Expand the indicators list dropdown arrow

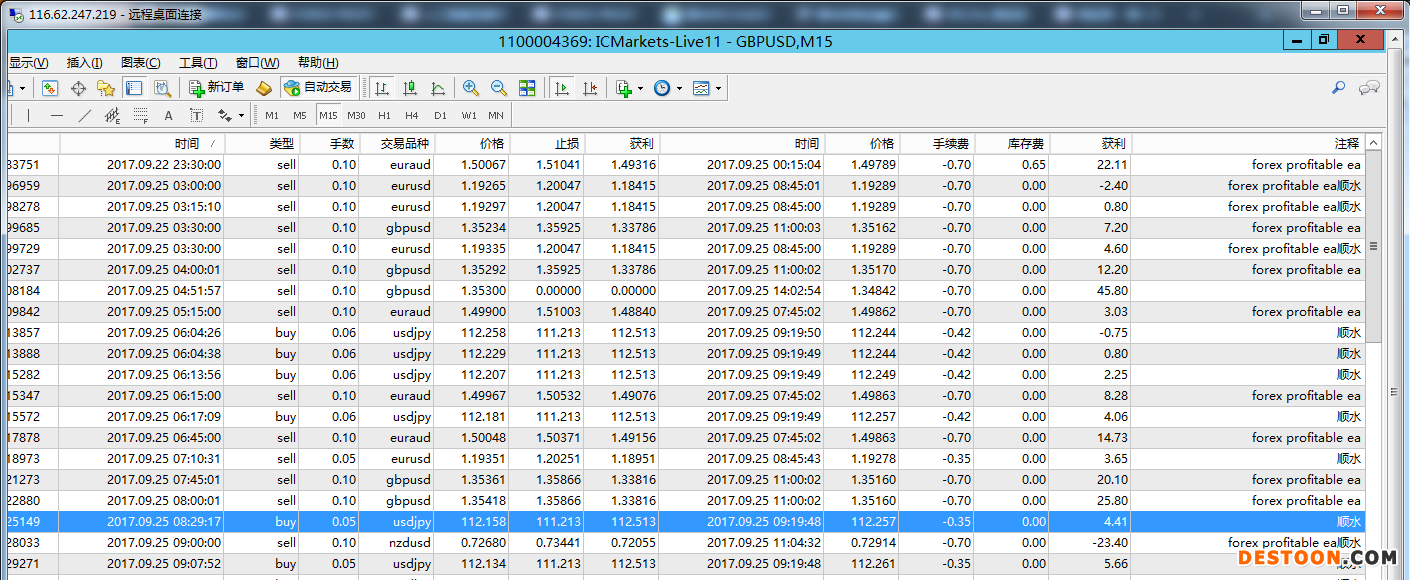[x=640, y=88]
